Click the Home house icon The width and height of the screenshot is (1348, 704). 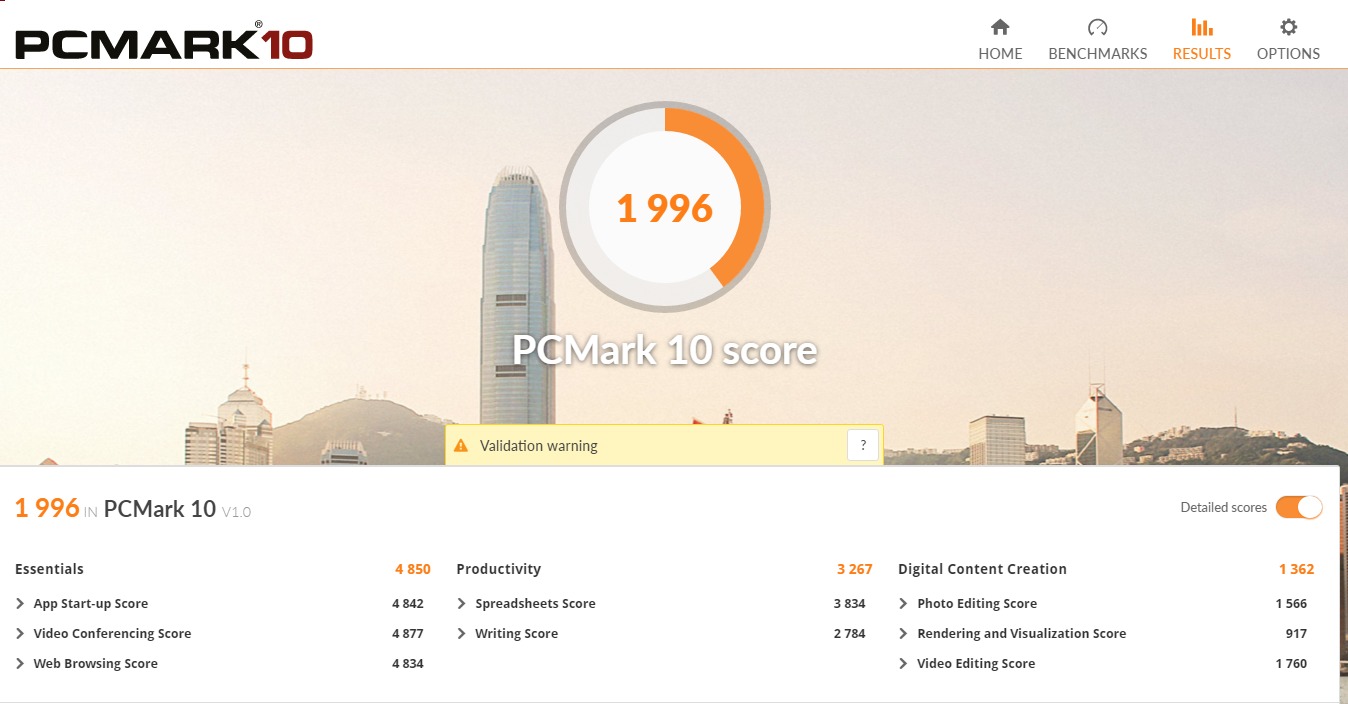click(x=1000, y=27)
